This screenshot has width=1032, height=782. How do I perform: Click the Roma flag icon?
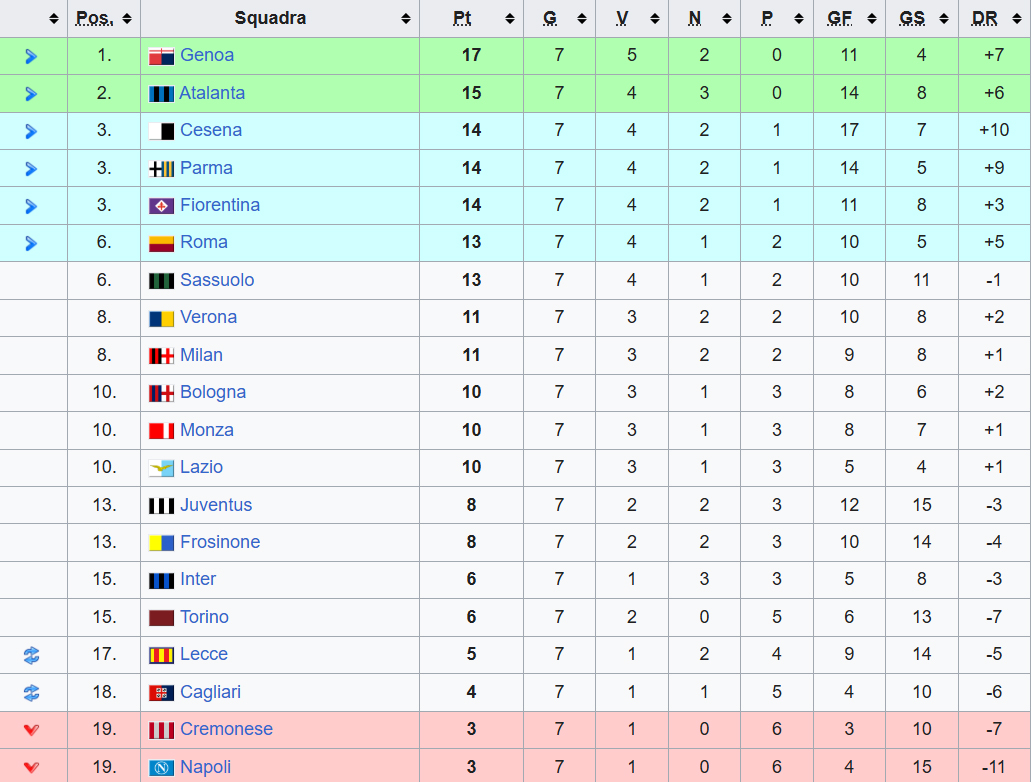coord(161,243)
